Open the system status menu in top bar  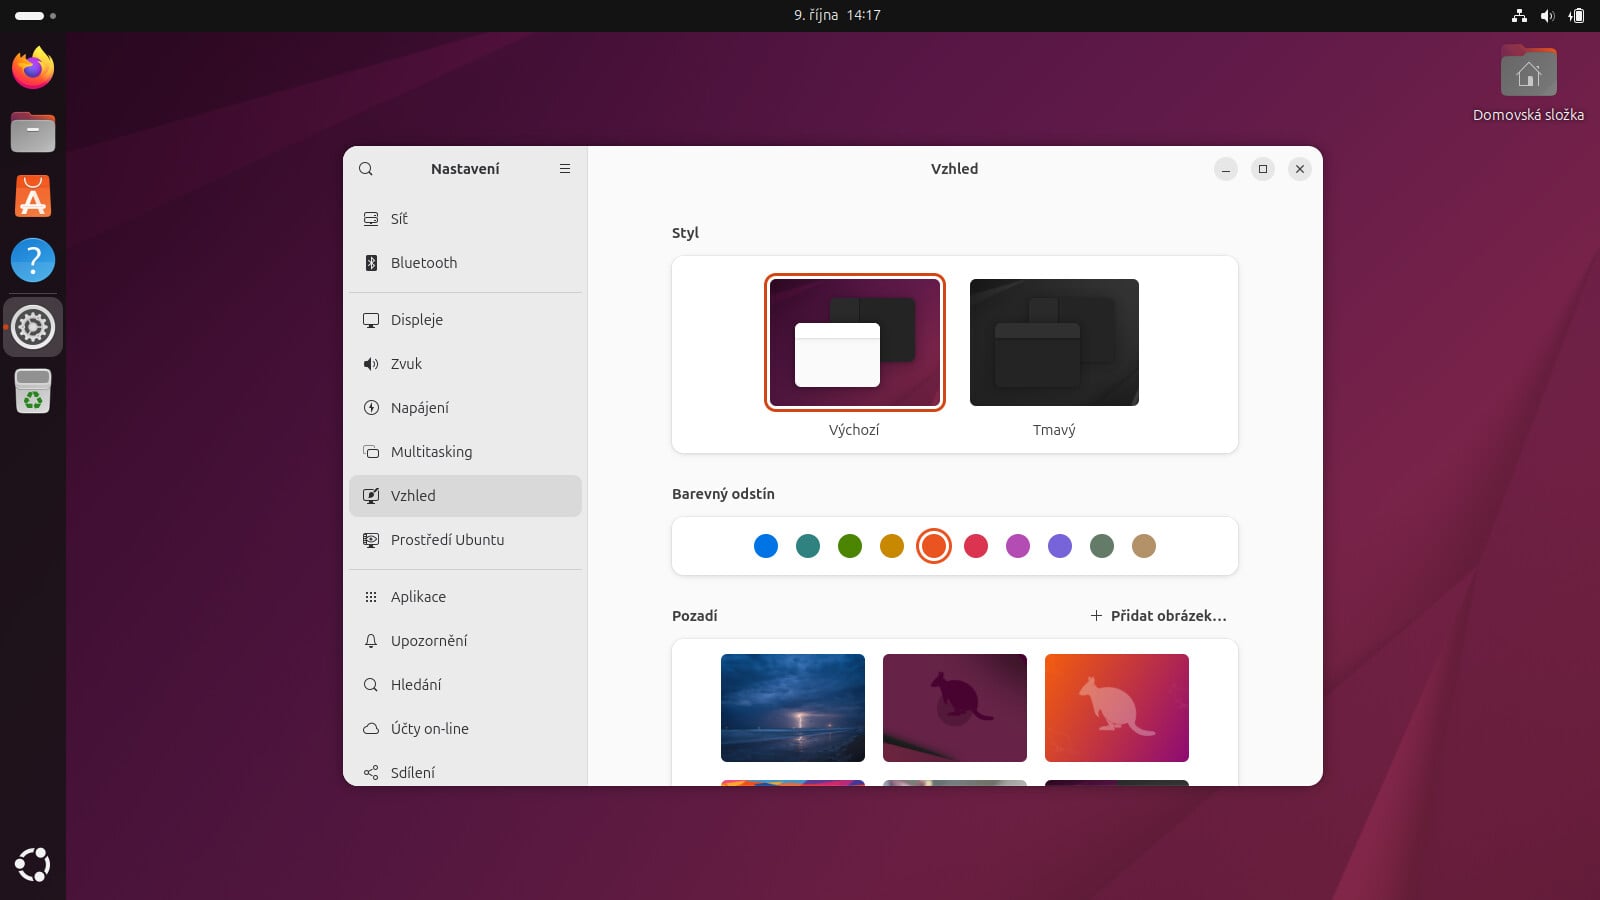tap(1547, 15)
